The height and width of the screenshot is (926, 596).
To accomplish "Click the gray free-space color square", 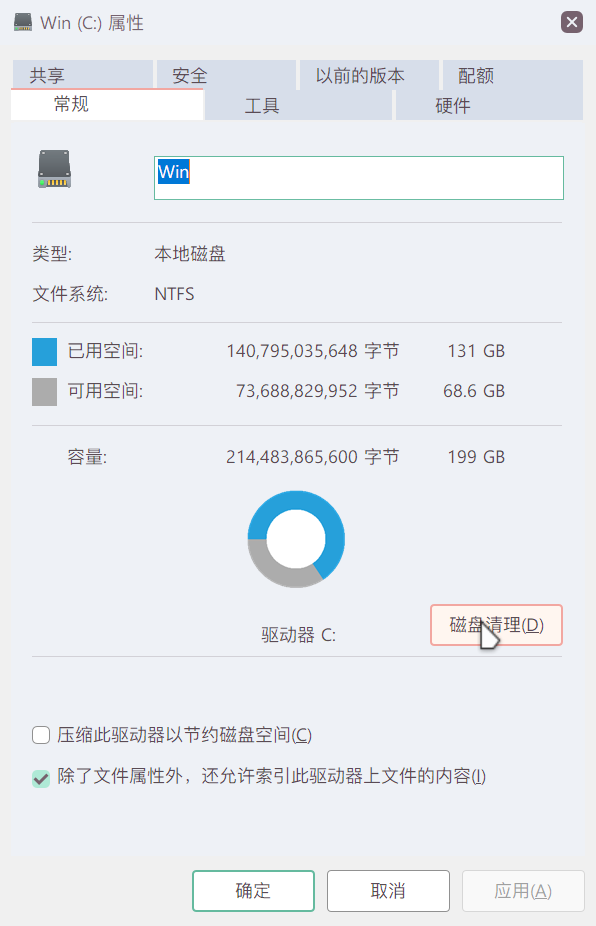I will pos(44,392).
